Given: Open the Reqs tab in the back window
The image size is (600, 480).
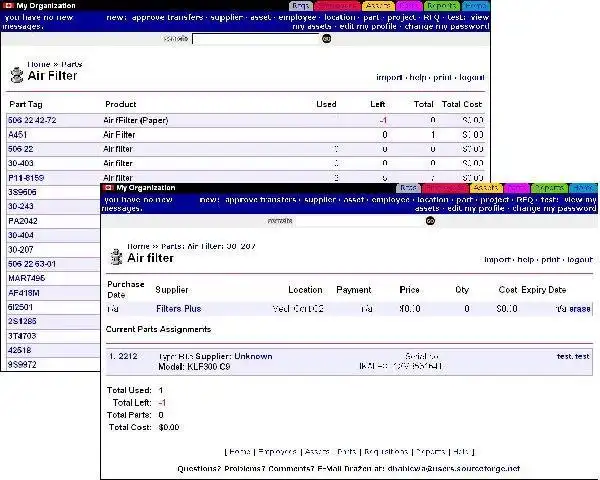Looking at the screenshot, I should 300,6.
